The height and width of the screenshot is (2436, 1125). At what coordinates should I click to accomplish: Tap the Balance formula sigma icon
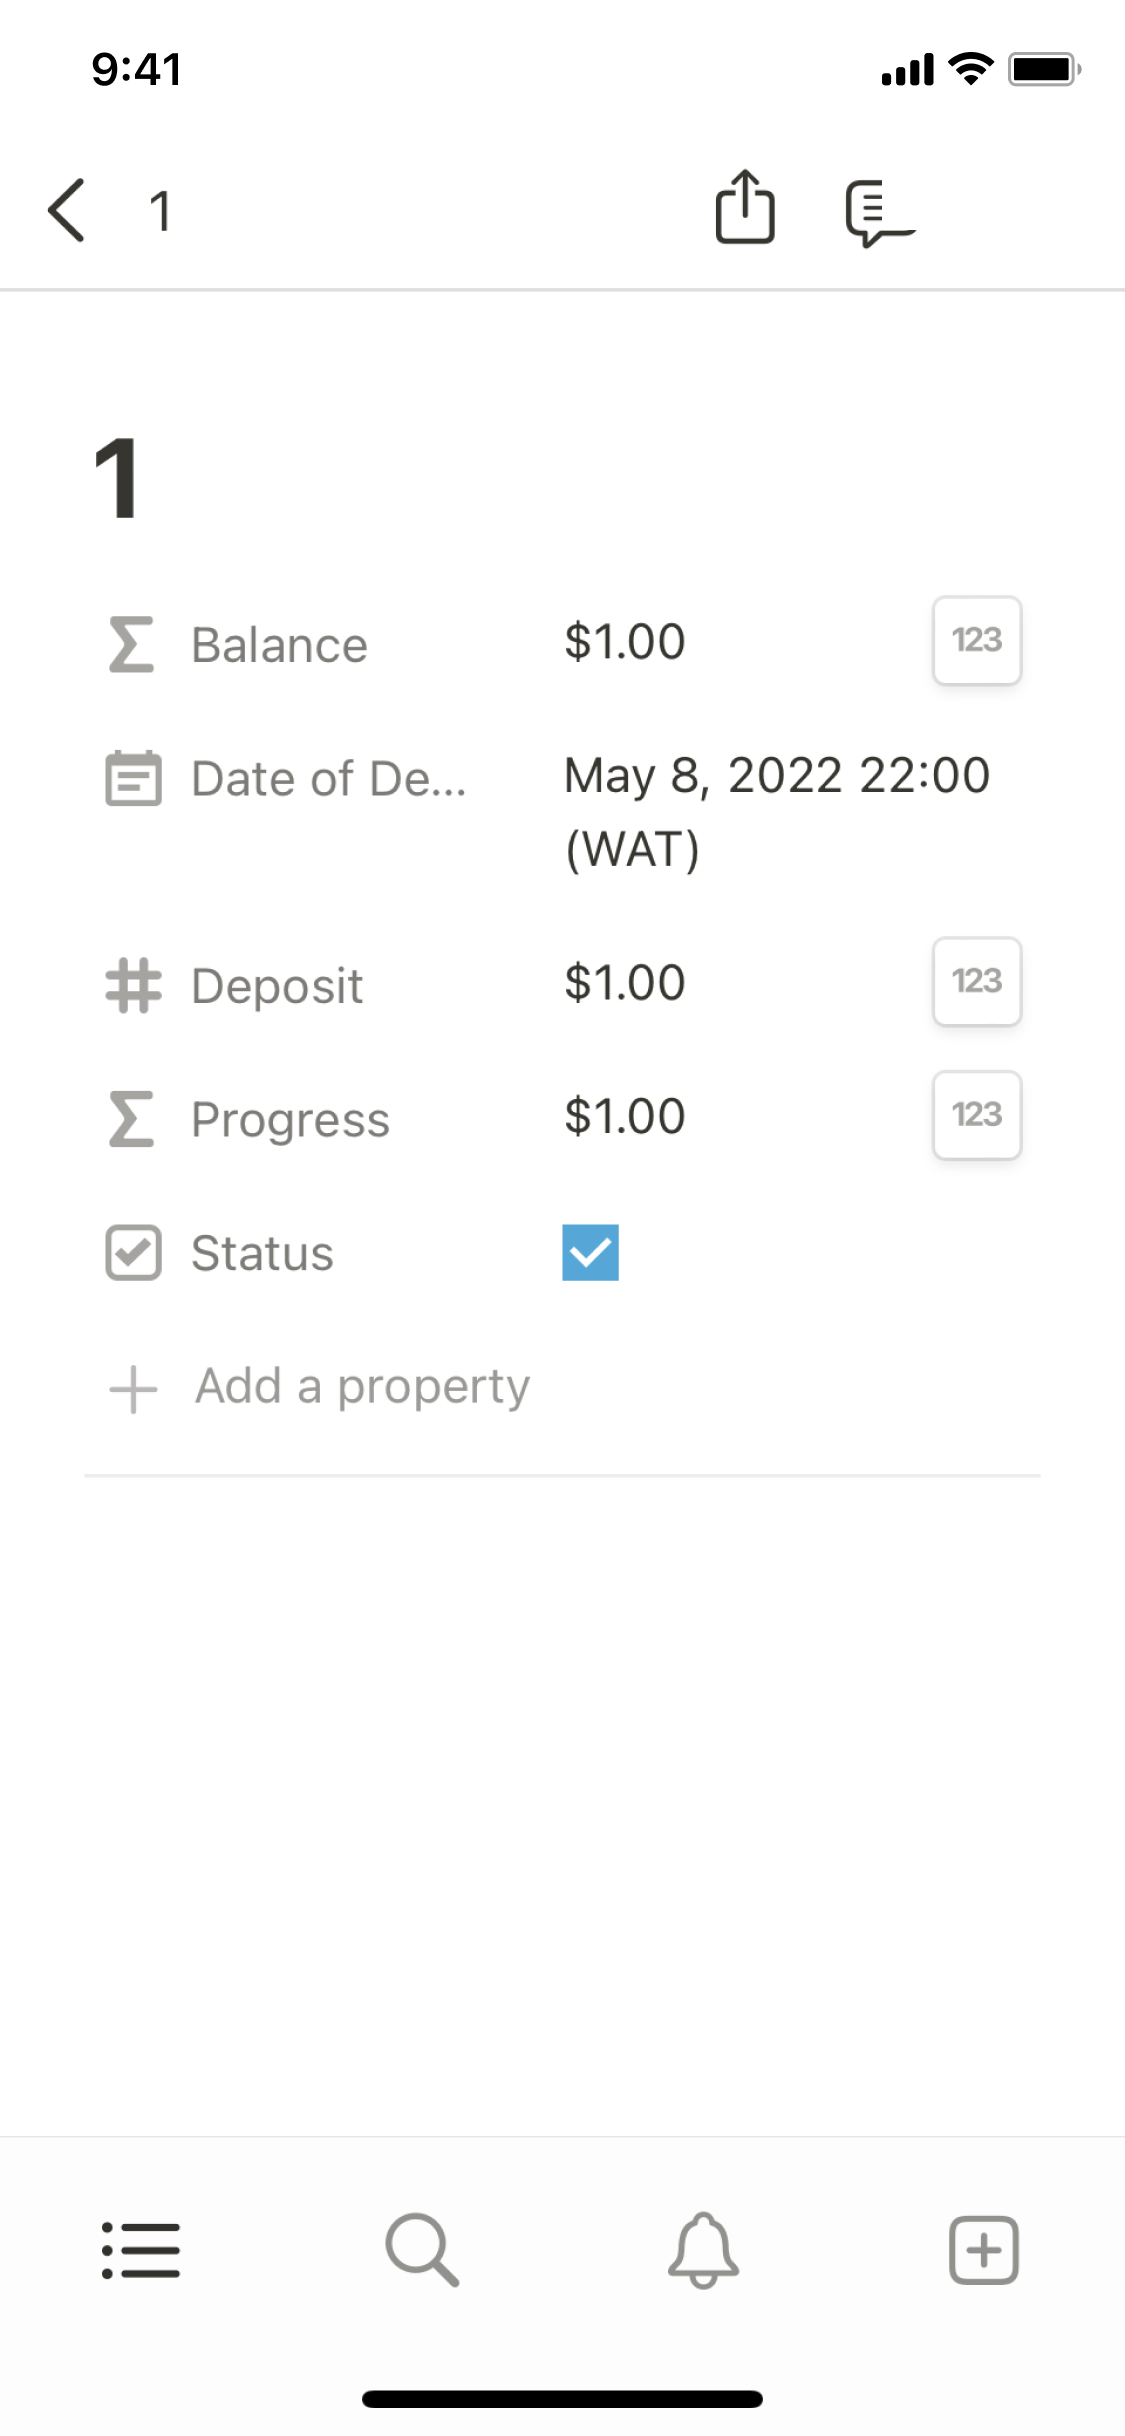[132, 644]
